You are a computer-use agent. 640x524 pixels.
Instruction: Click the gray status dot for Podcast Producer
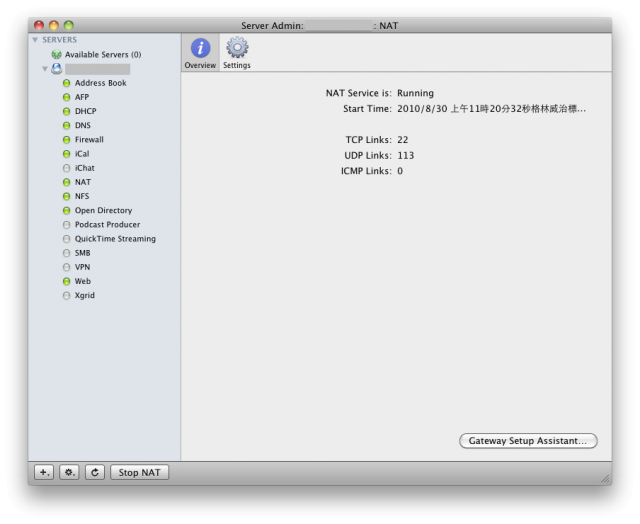pyautogui.click(x=67, y=224)
